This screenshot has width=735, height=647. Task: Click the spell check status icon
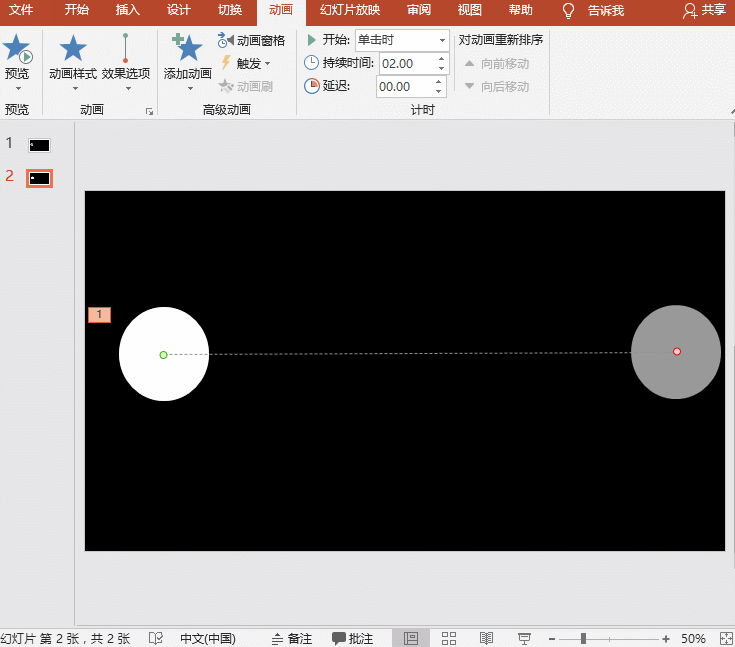click(156, 638)
